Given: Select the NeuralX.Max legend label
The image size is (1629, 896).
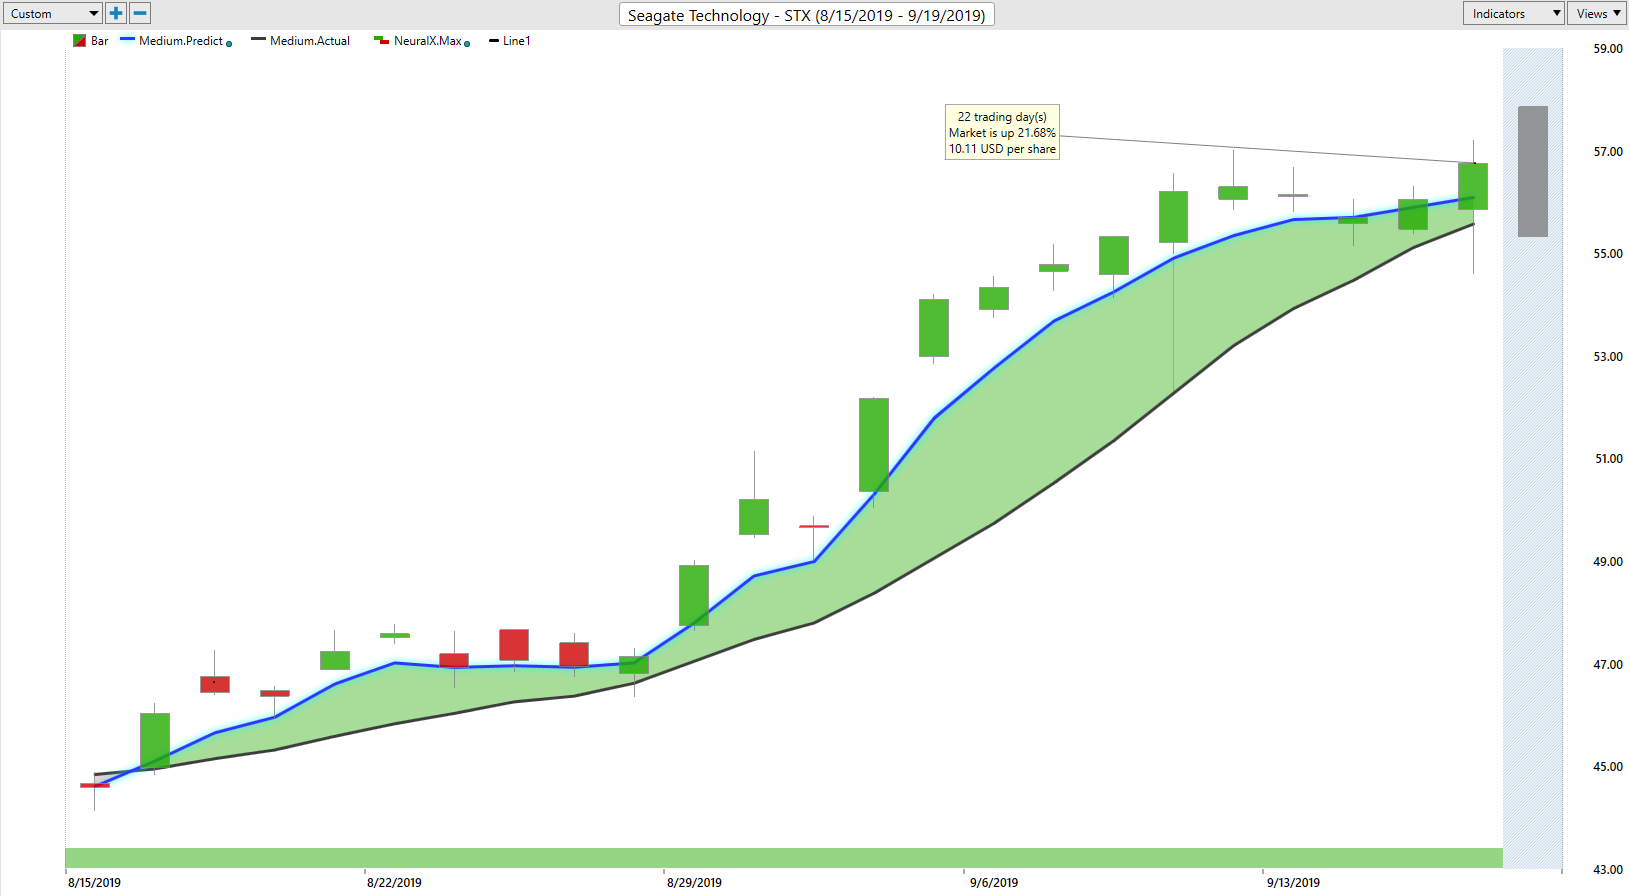Looking at the screenshot, I should click(428, 41).
